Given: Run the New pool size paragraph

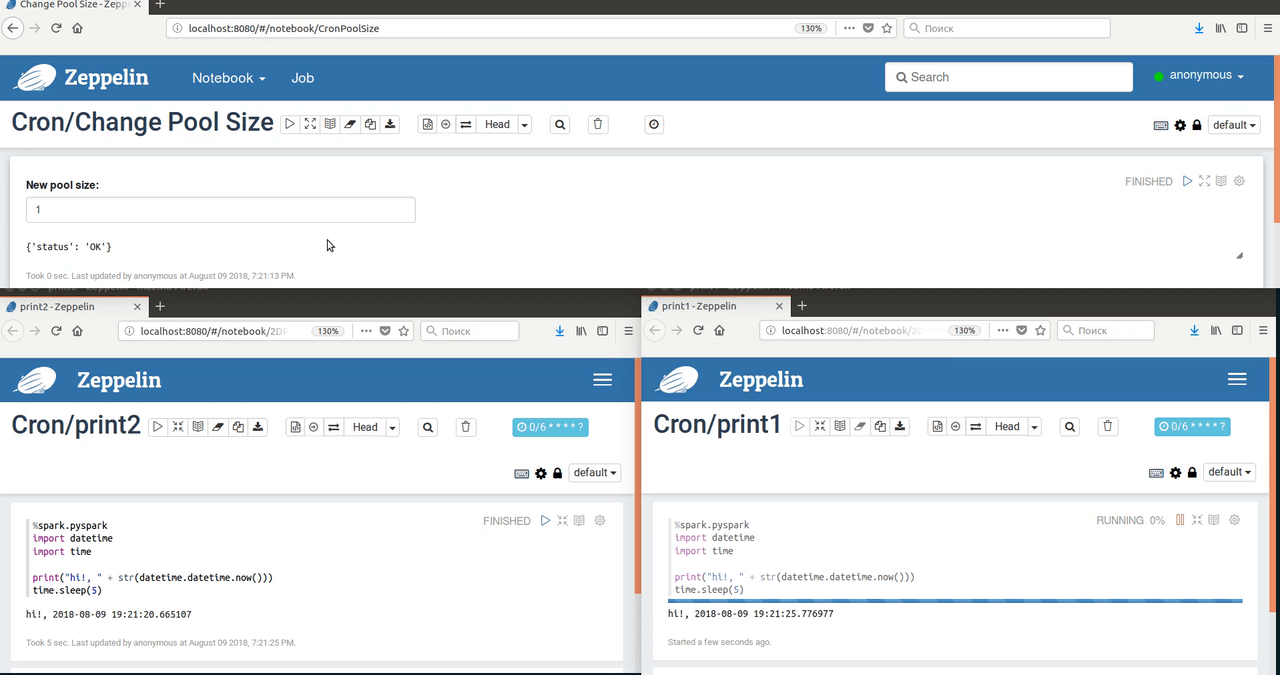Looking at the screenshot, I should 1187,181.
